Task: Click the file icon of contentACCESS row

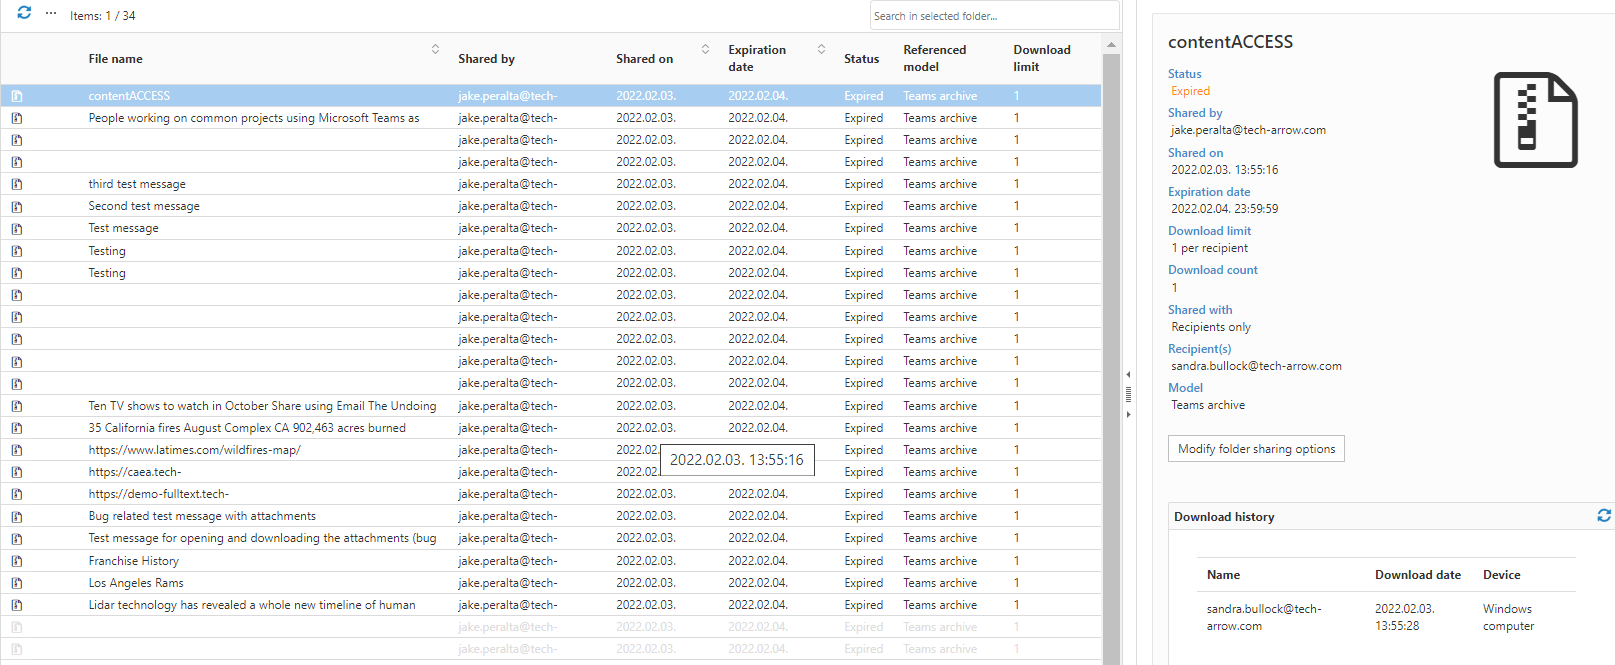Action: click(x=17, y=96)
